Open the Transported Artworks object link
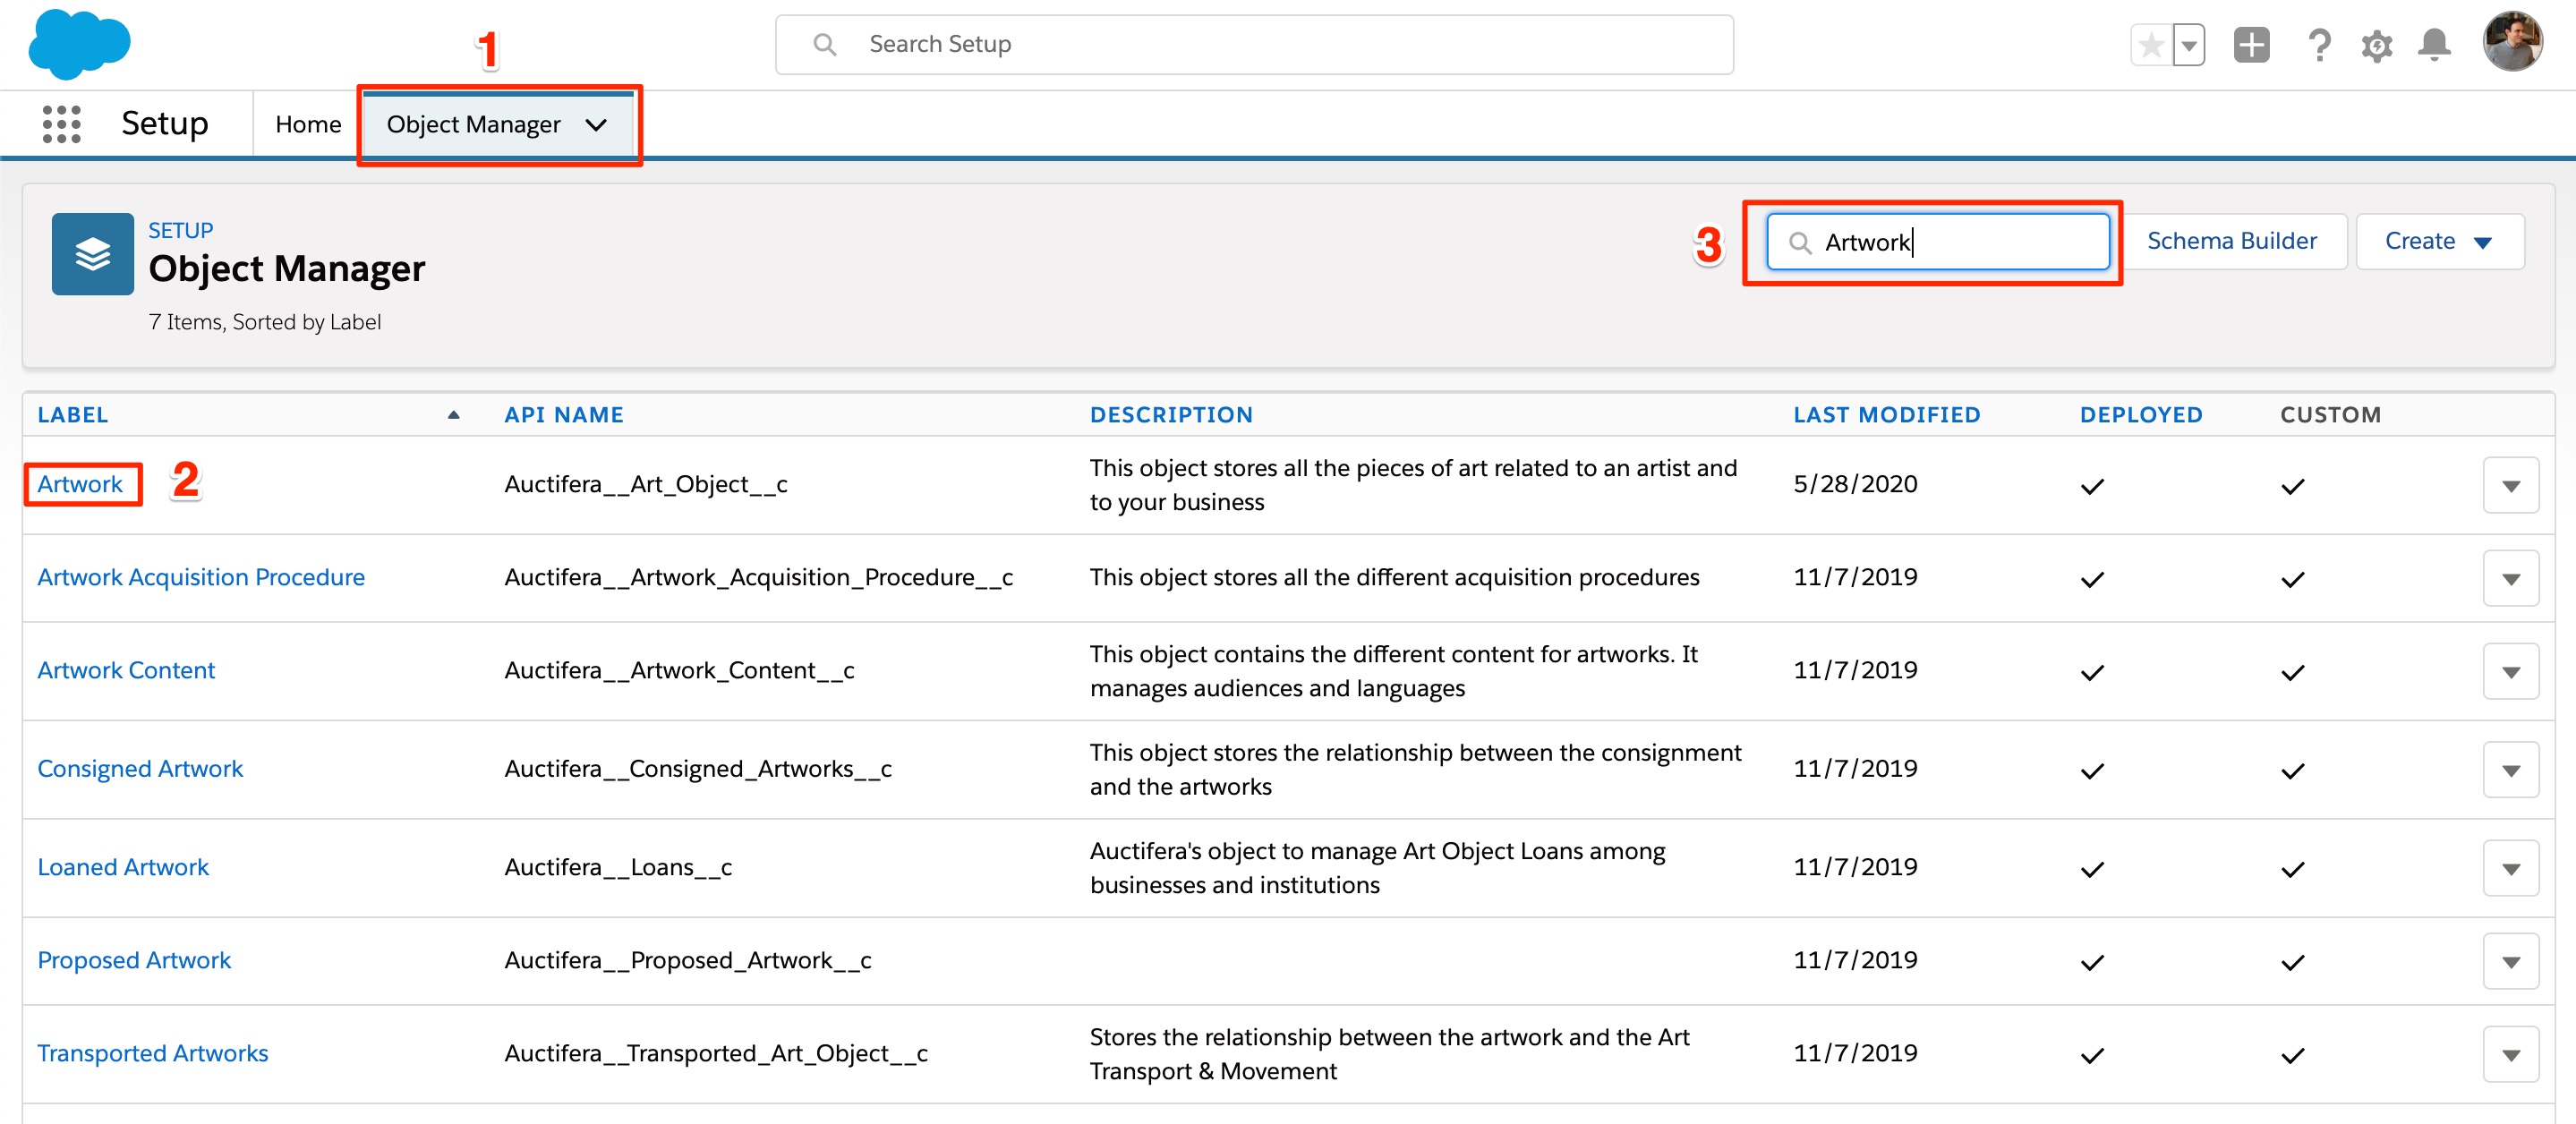 coord(152,1053)
